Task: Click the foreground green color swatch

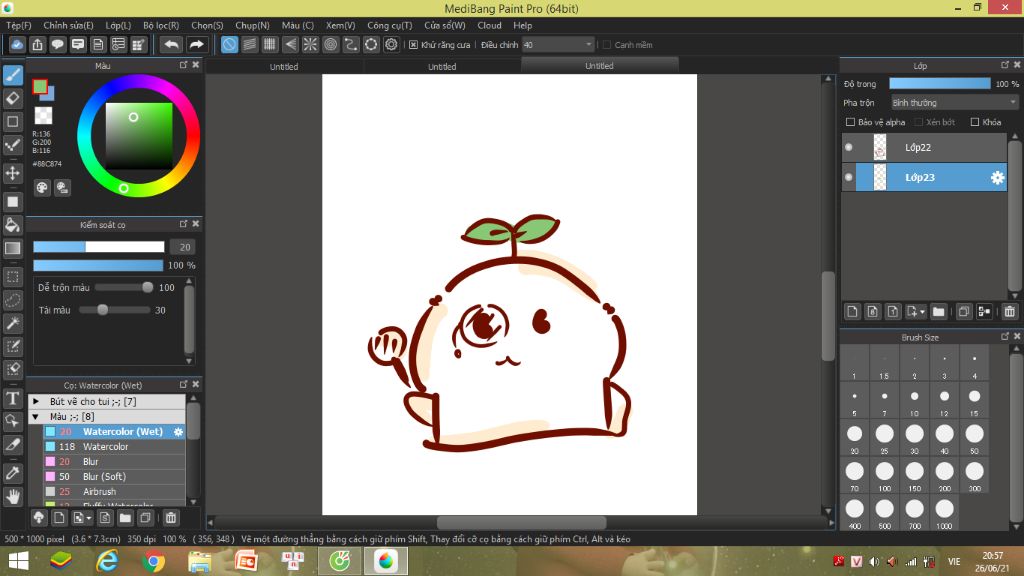Action: [x=40, y=87]
